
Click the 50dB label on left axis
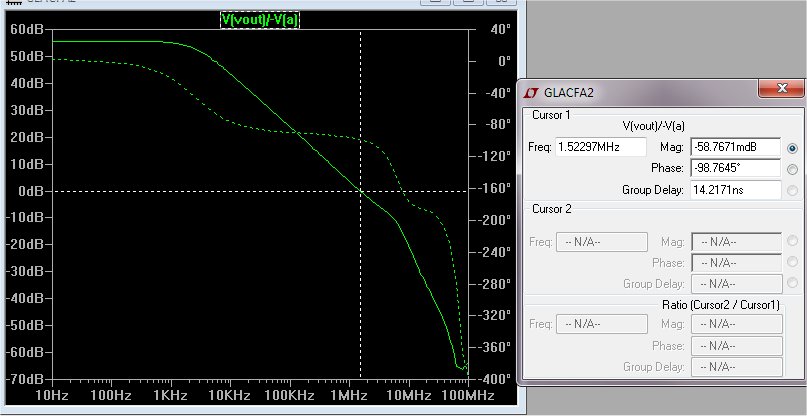27,56
